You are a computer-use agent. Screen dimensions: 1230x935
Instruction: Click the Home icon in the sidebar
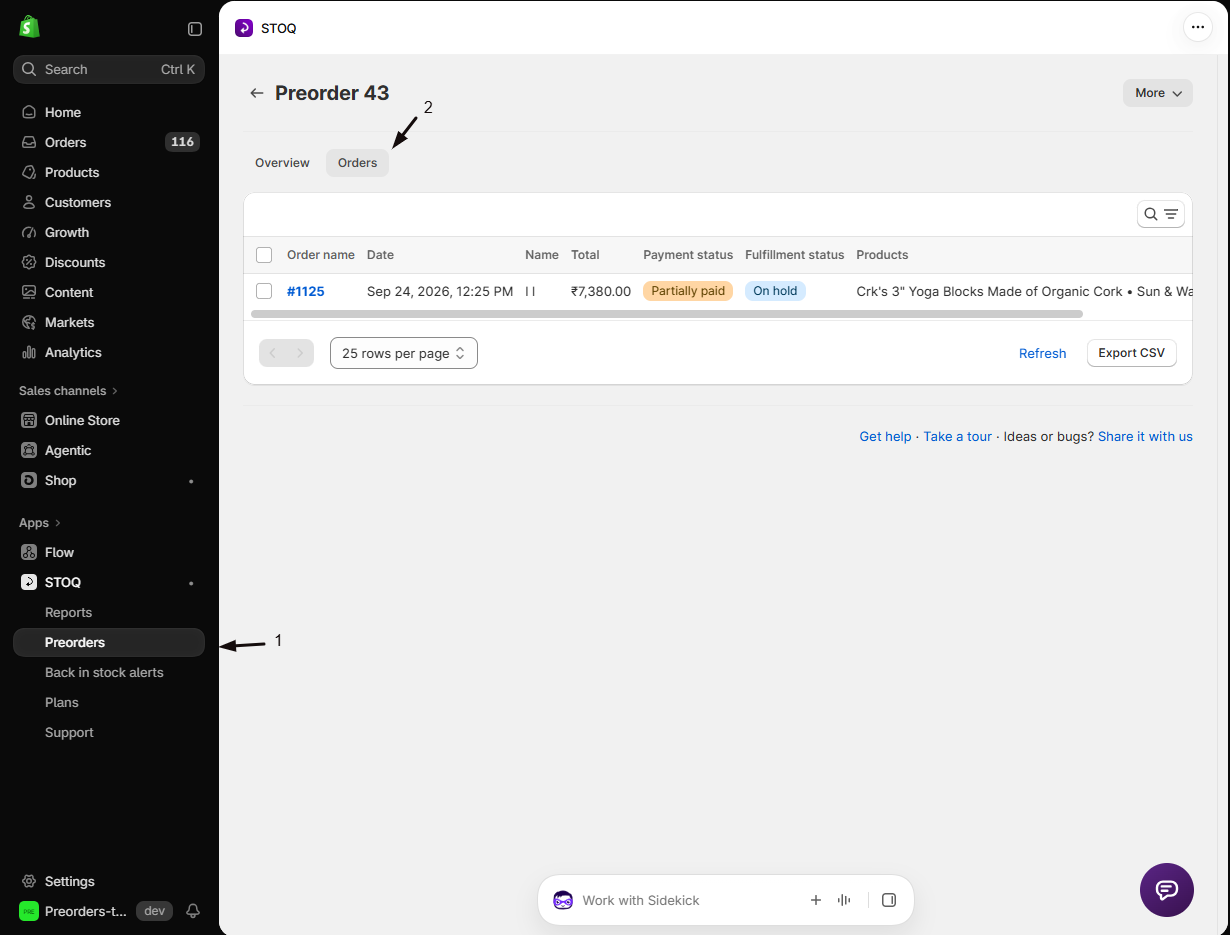pos(29,112)
